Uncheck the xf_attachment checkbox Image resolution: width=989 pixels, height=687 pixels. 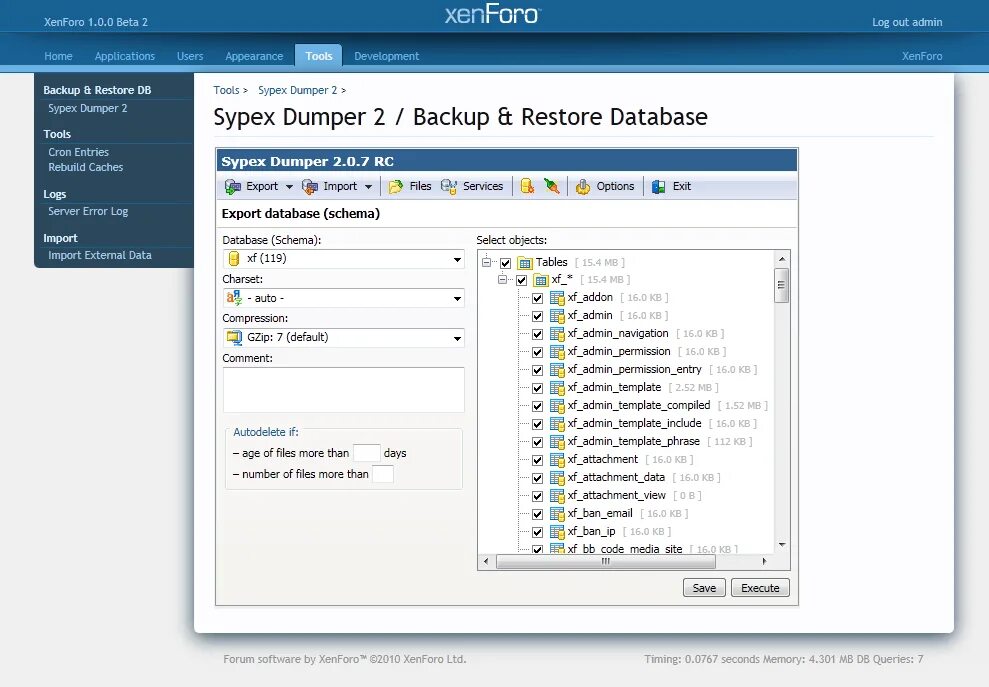point(537,460)
